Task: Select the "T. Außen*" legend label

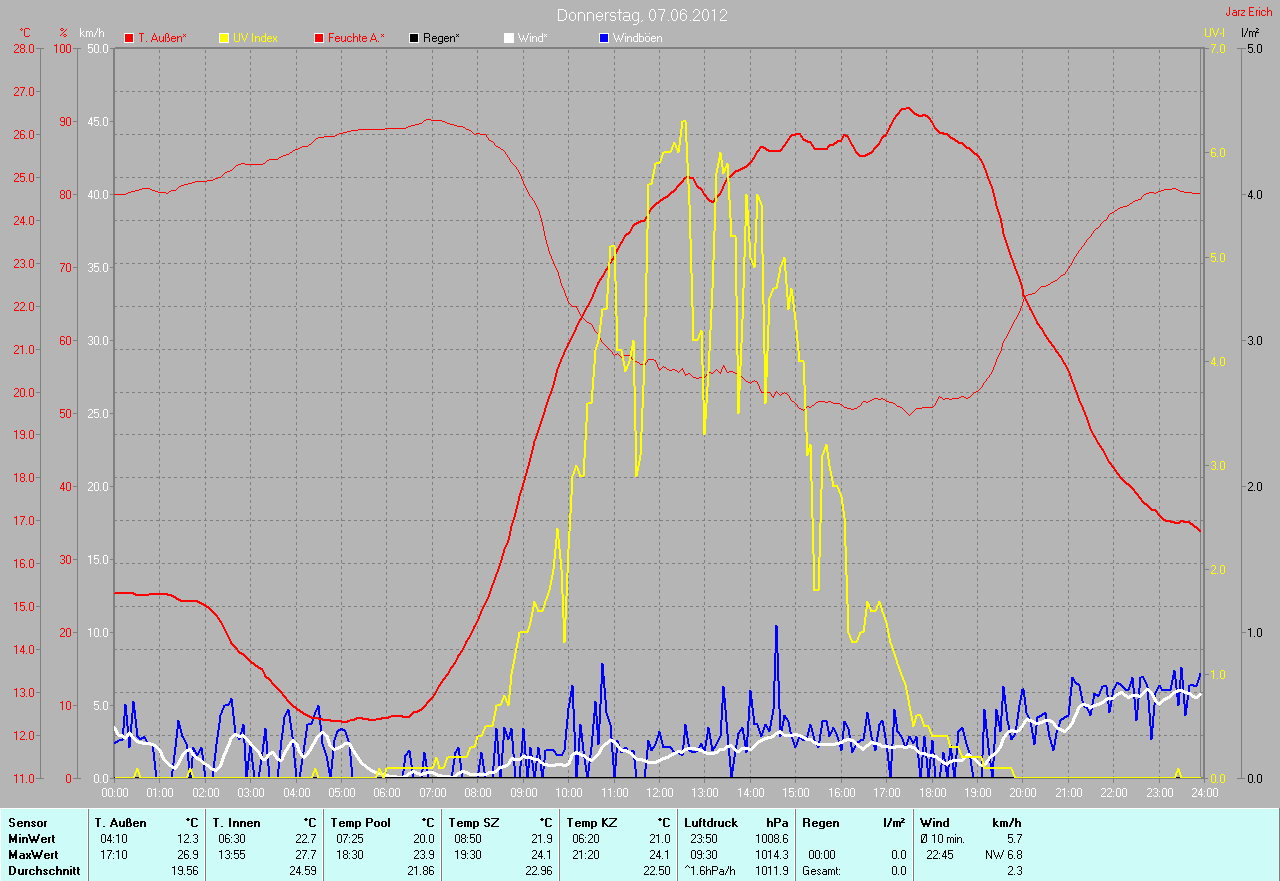Action: coord(163,38)
